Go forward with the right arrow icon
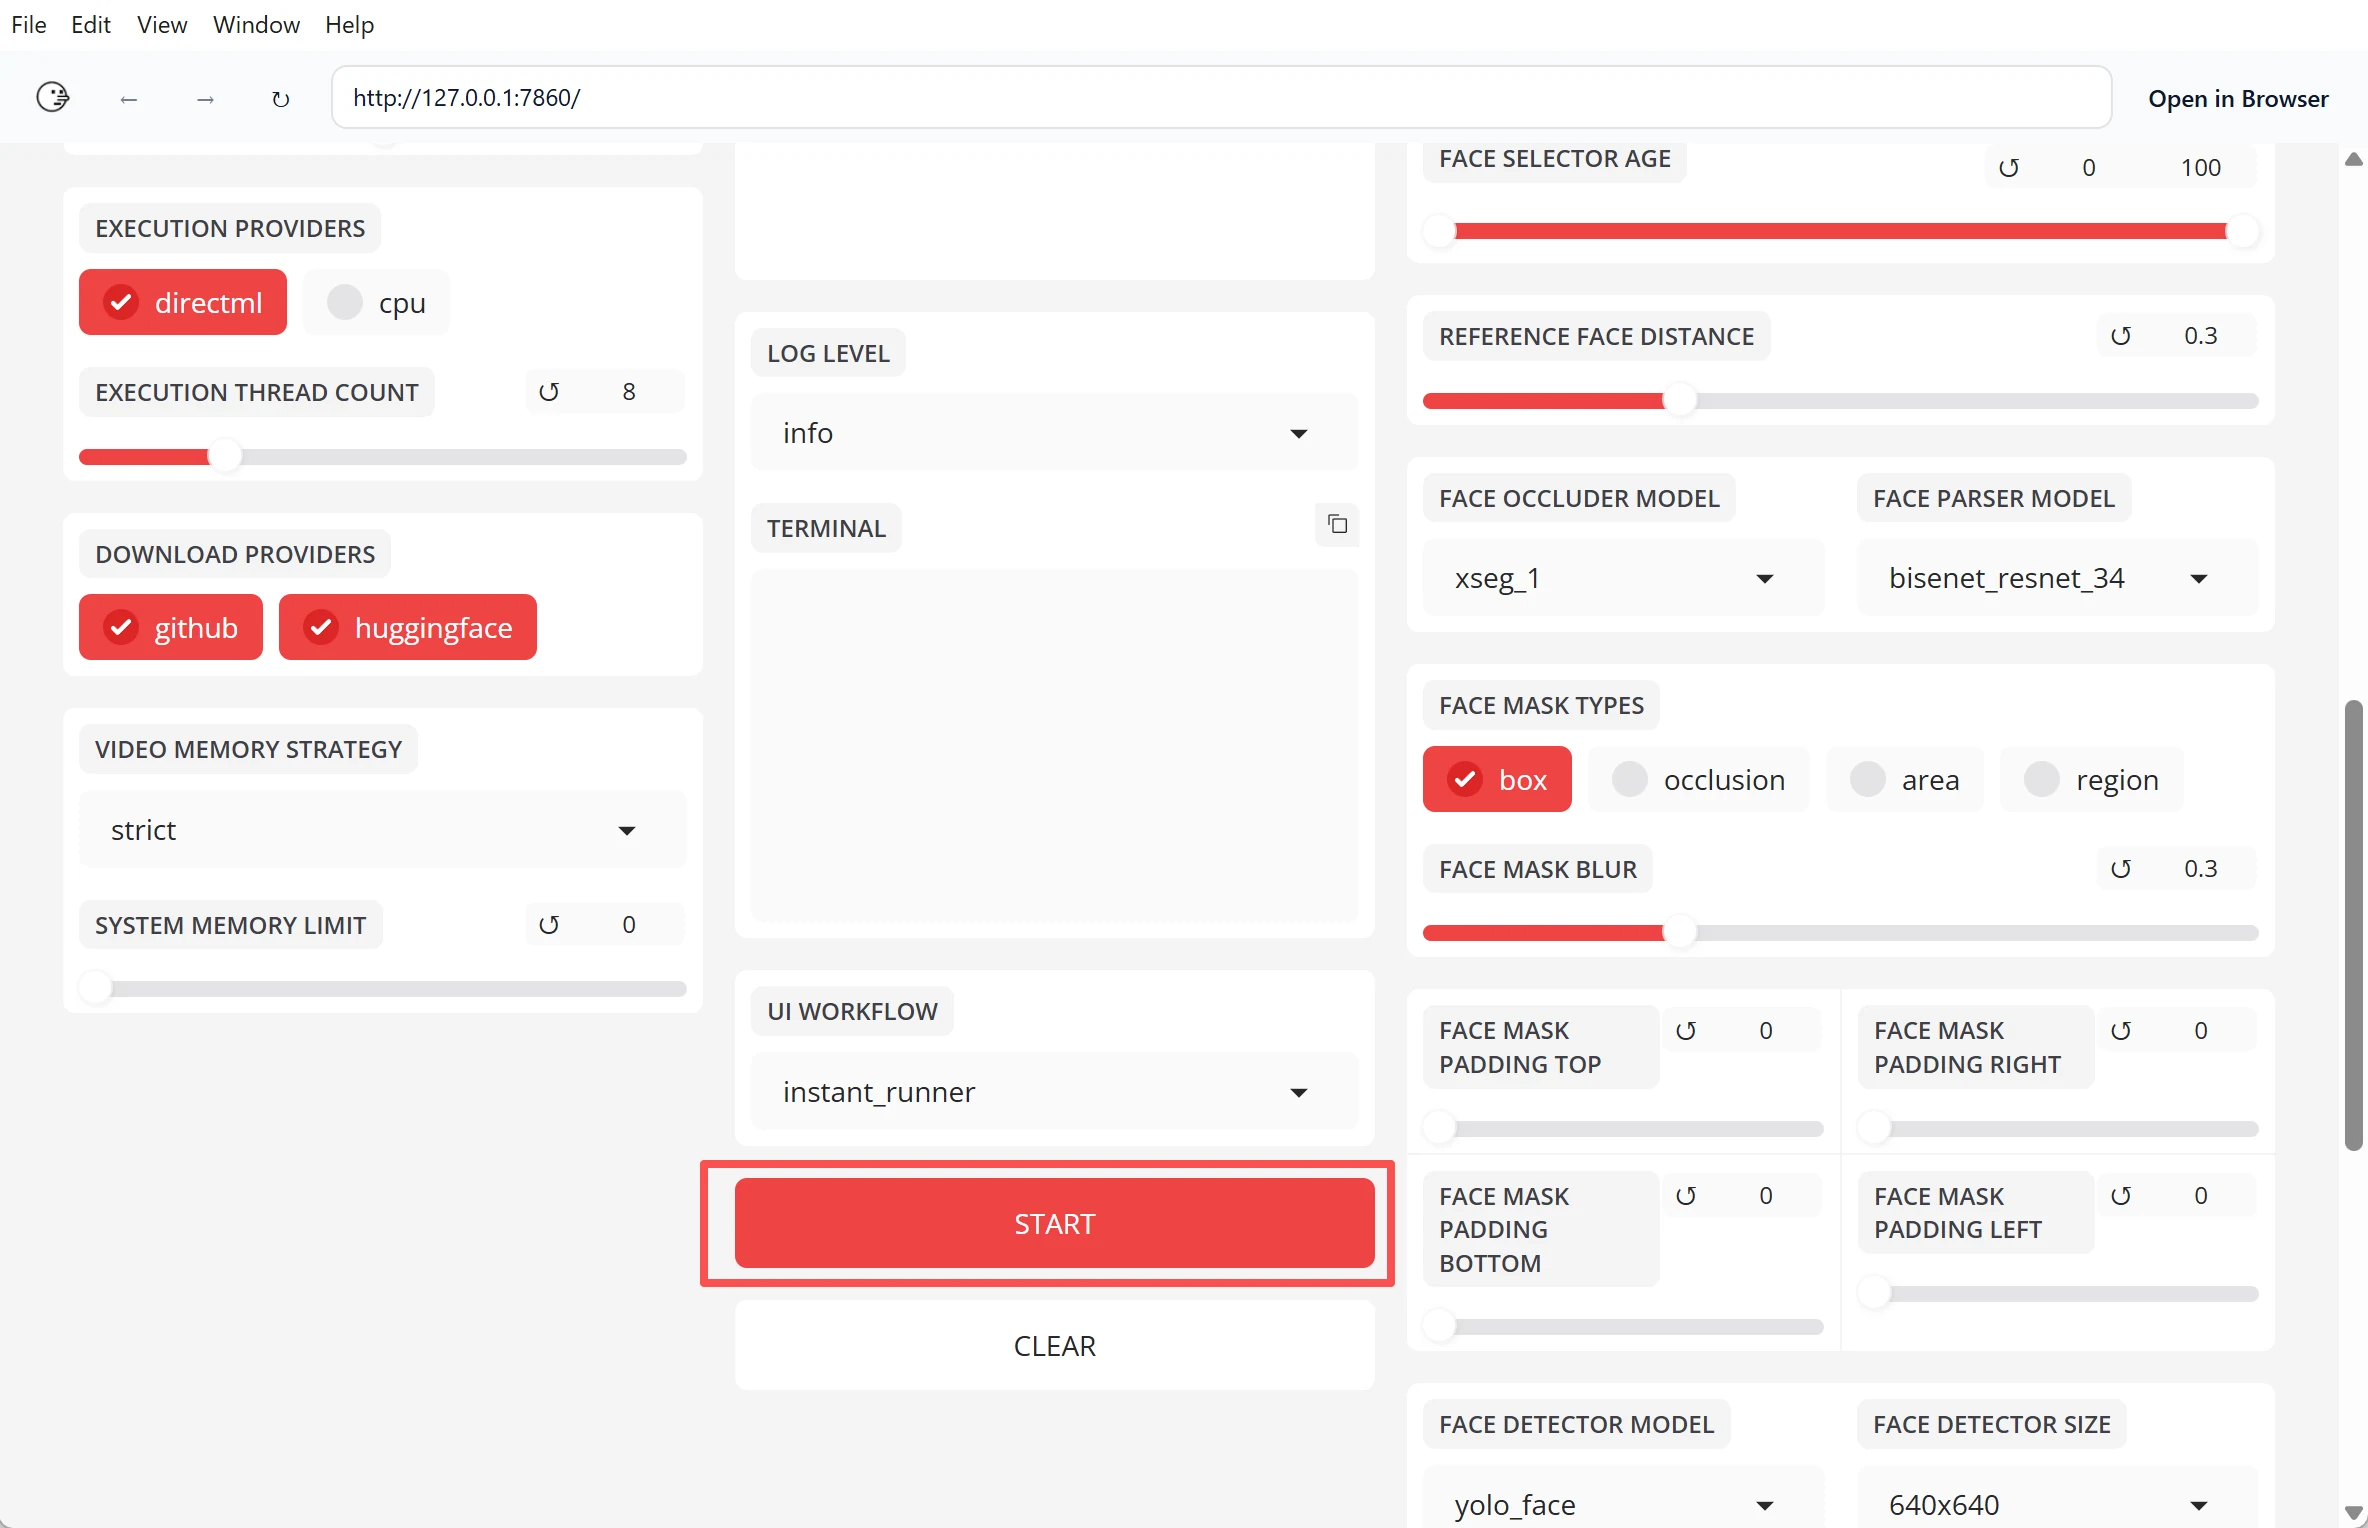This screenshot has width=2368, height=1528. tap(205, 99)
